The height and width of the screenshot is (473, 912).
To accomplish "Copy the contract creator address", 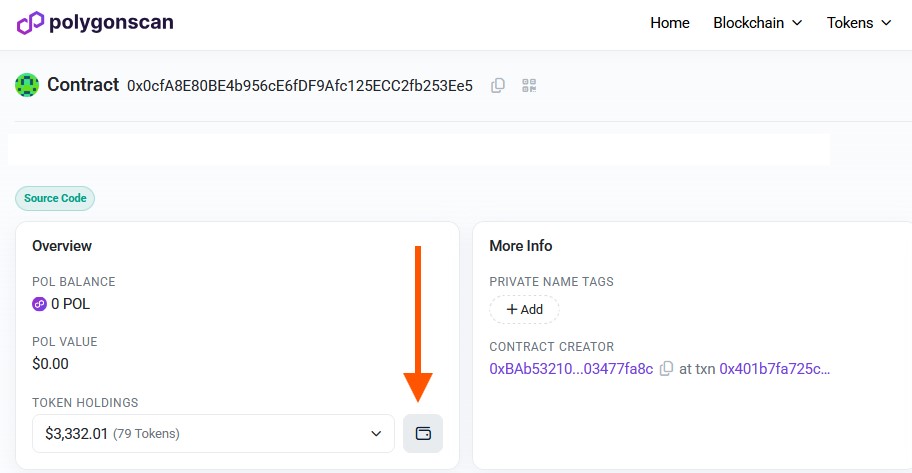I will click(x=667, y=369).
